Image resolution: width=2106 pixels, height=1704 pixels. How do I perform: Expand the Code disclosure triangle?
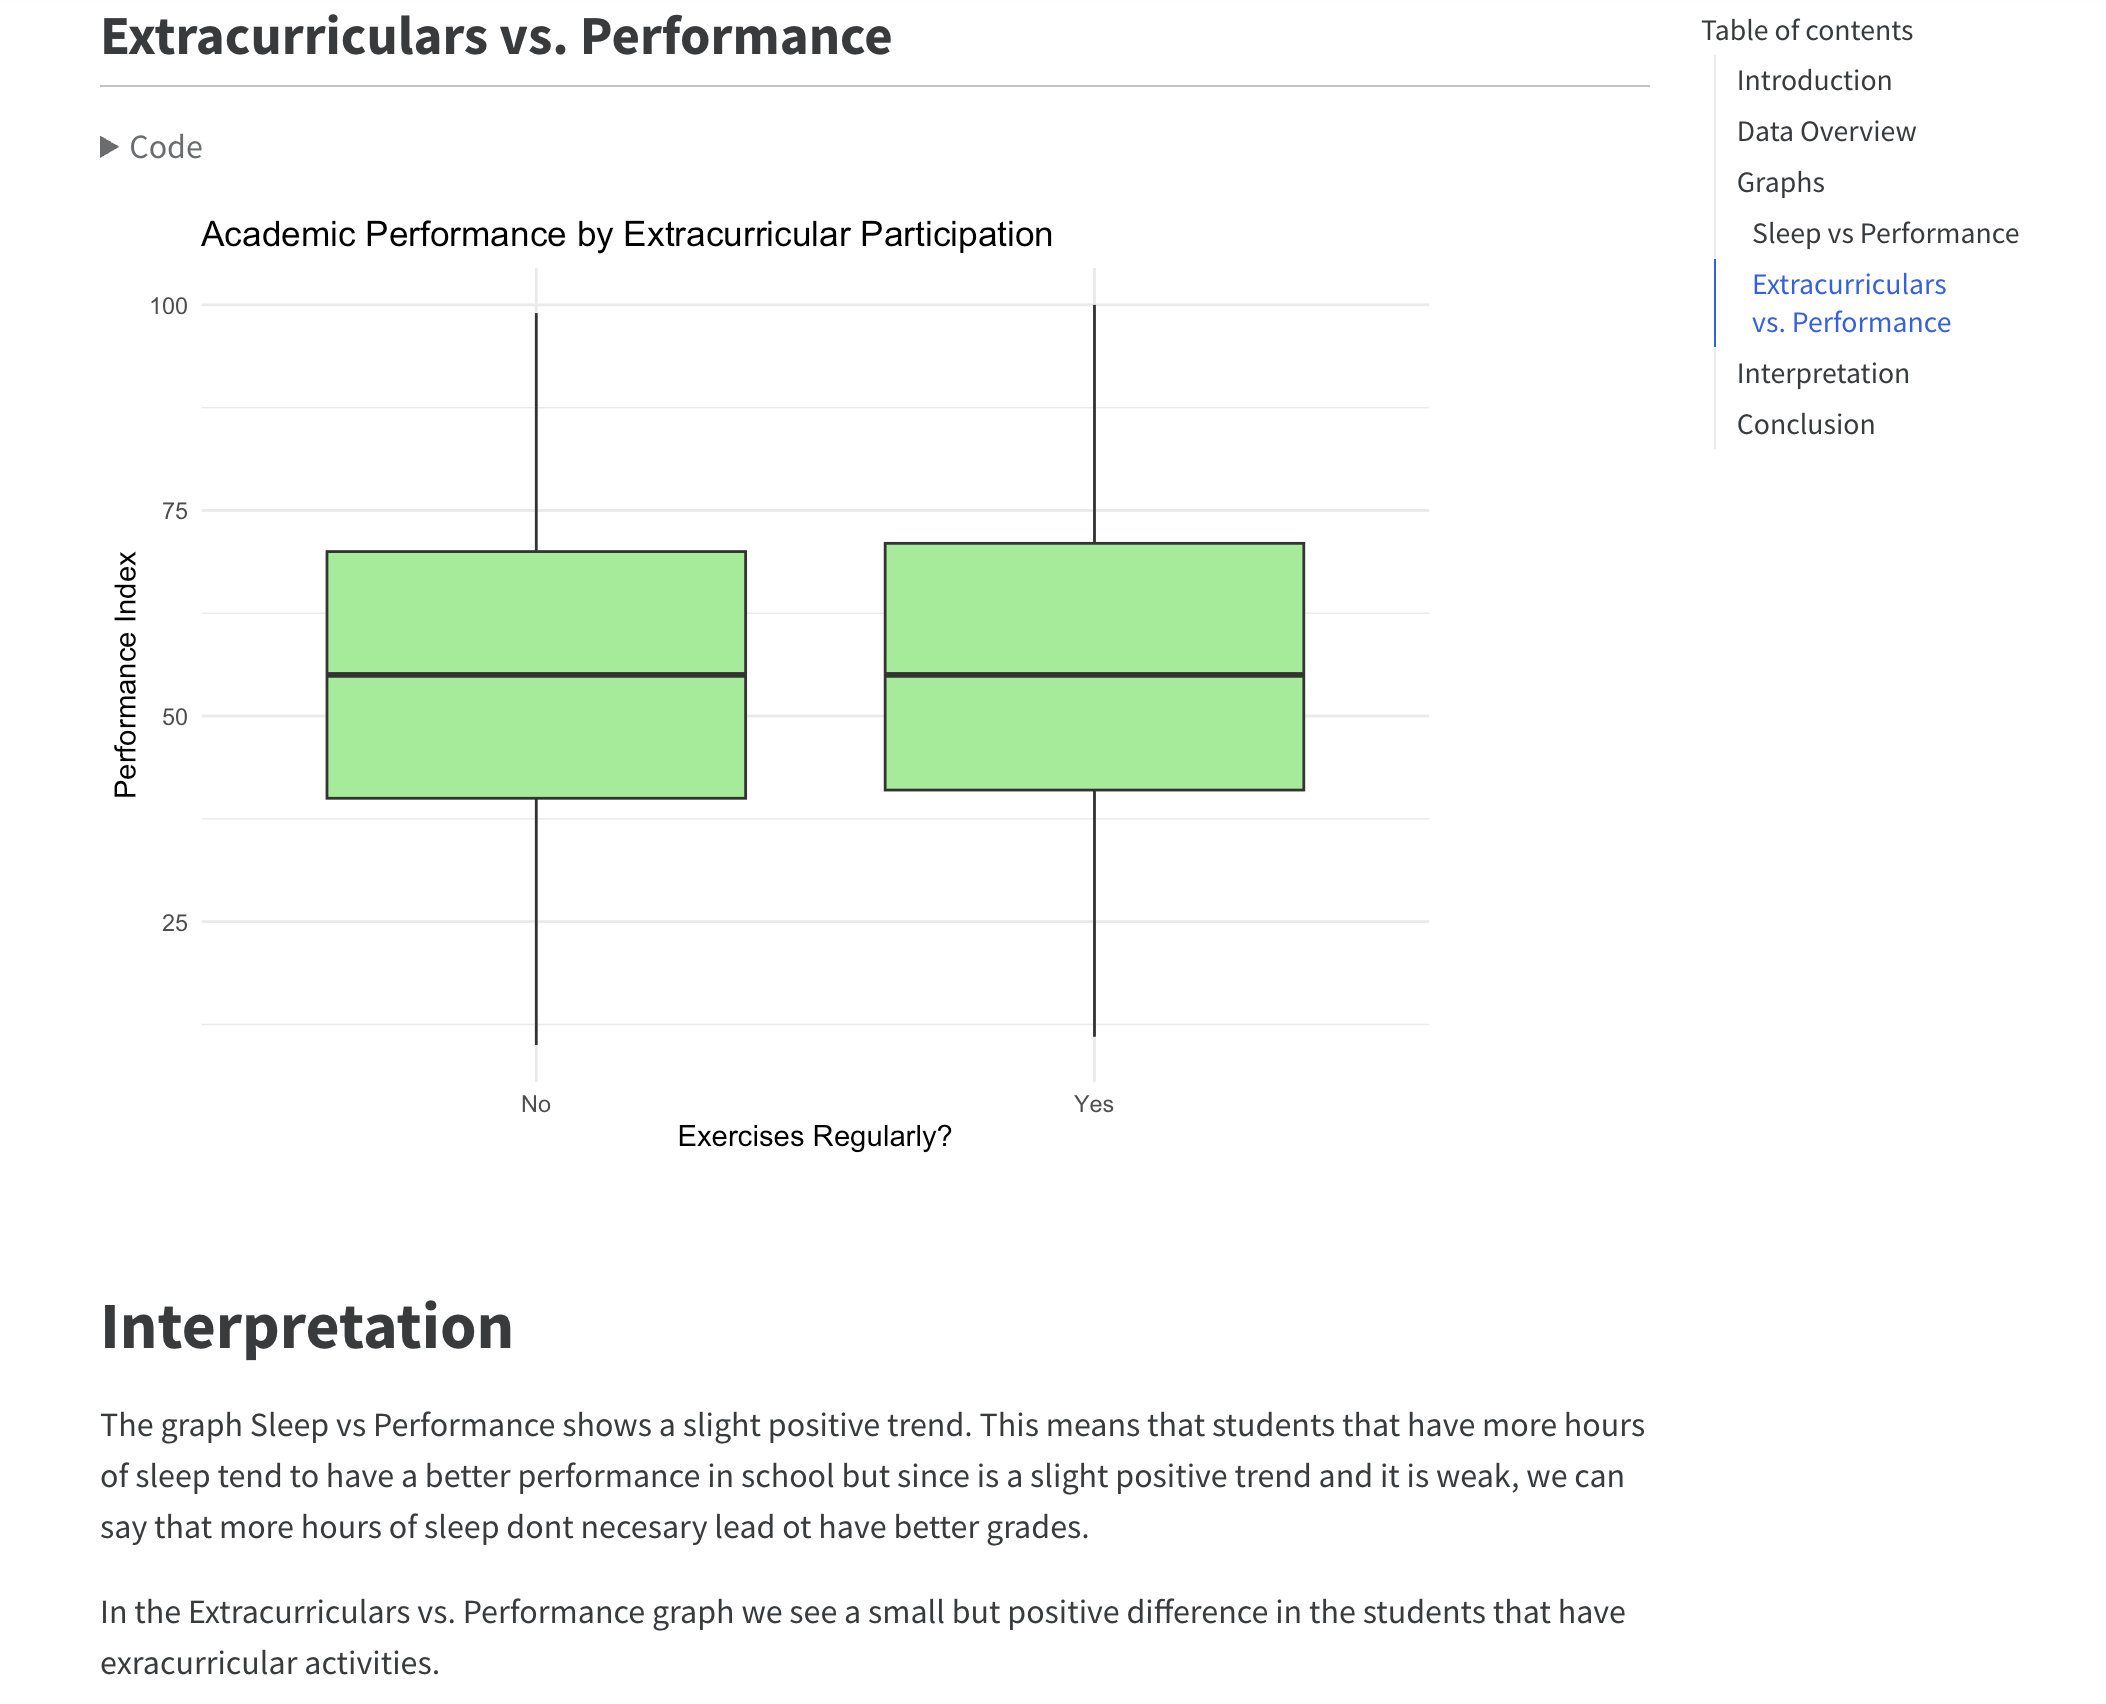coord(109,148)
